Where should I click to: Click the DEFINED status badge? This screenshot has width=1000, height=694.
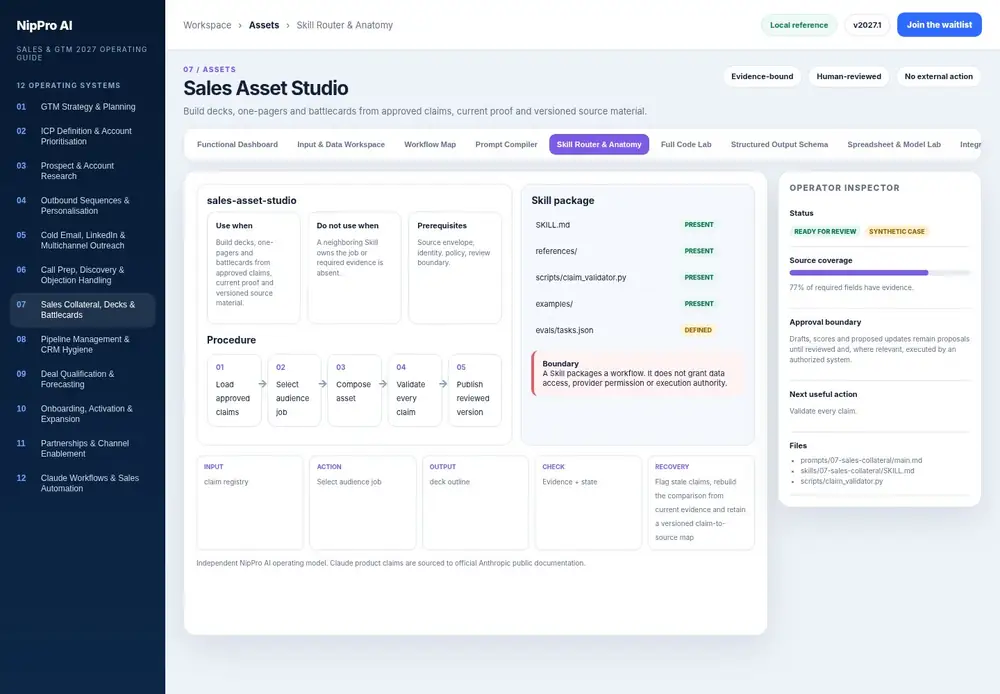point(698,330)
